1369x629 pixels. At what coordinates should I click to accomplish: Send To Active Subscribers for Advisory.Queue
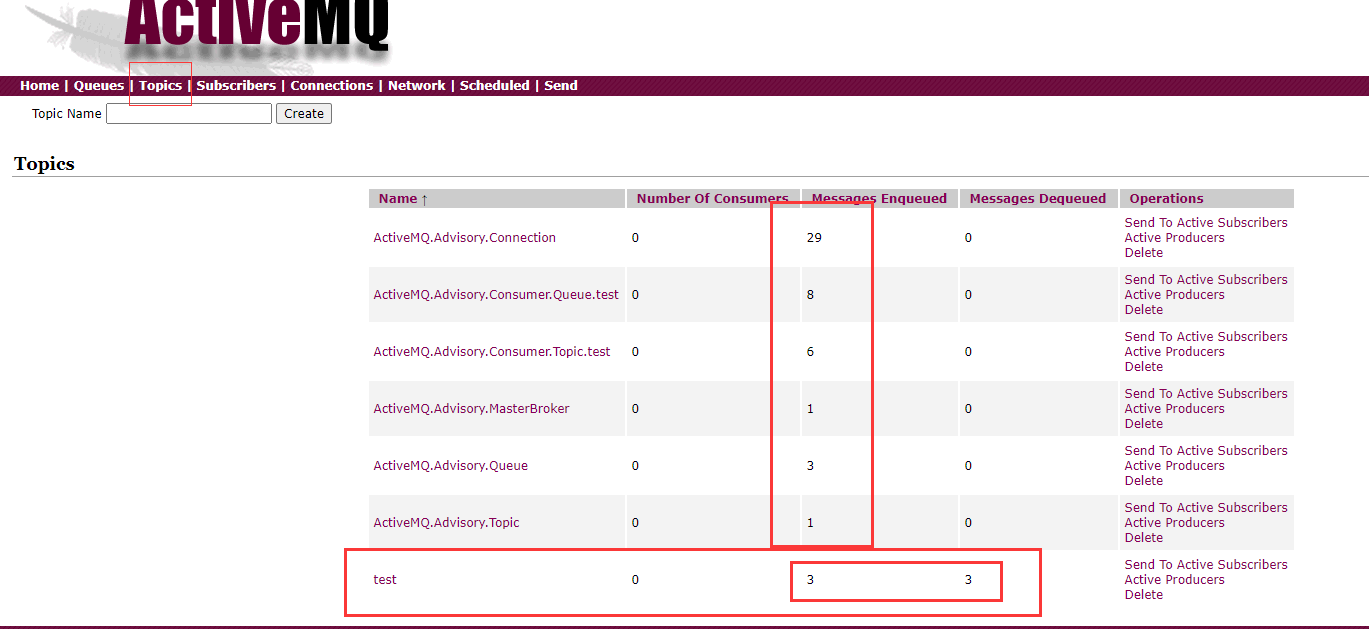coord(1206,451)
